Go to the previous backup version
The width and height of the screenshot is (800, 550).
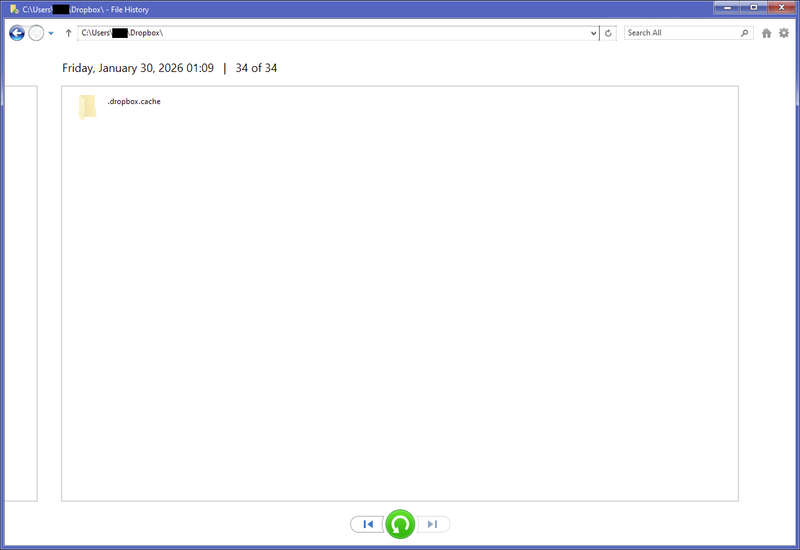[x=367, y=524]
